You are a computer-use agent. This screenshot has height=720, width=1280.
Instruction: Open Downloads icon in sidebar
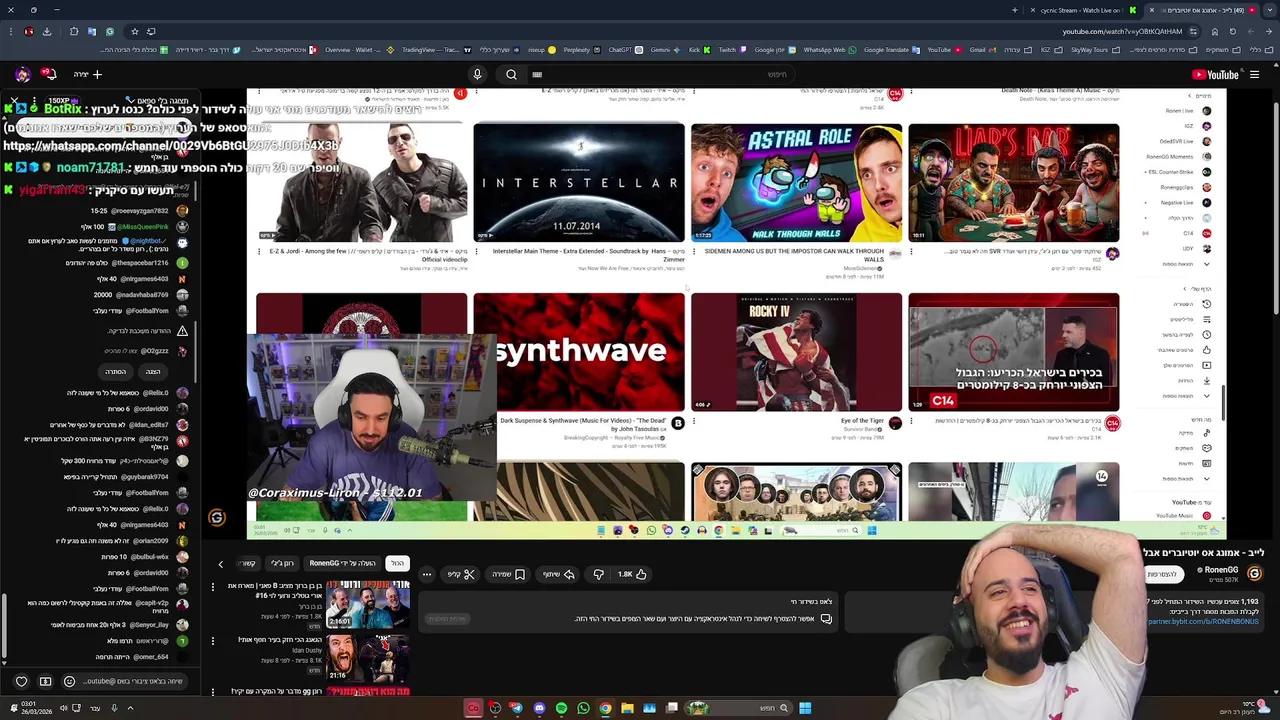pos(1206,381)
